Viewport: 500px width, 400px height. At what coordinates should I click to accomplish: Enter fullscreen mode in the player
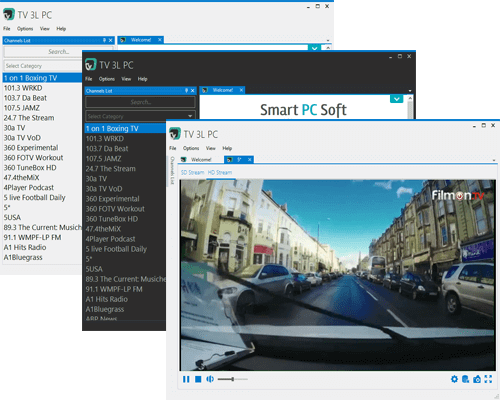click(x=488, y=379)
